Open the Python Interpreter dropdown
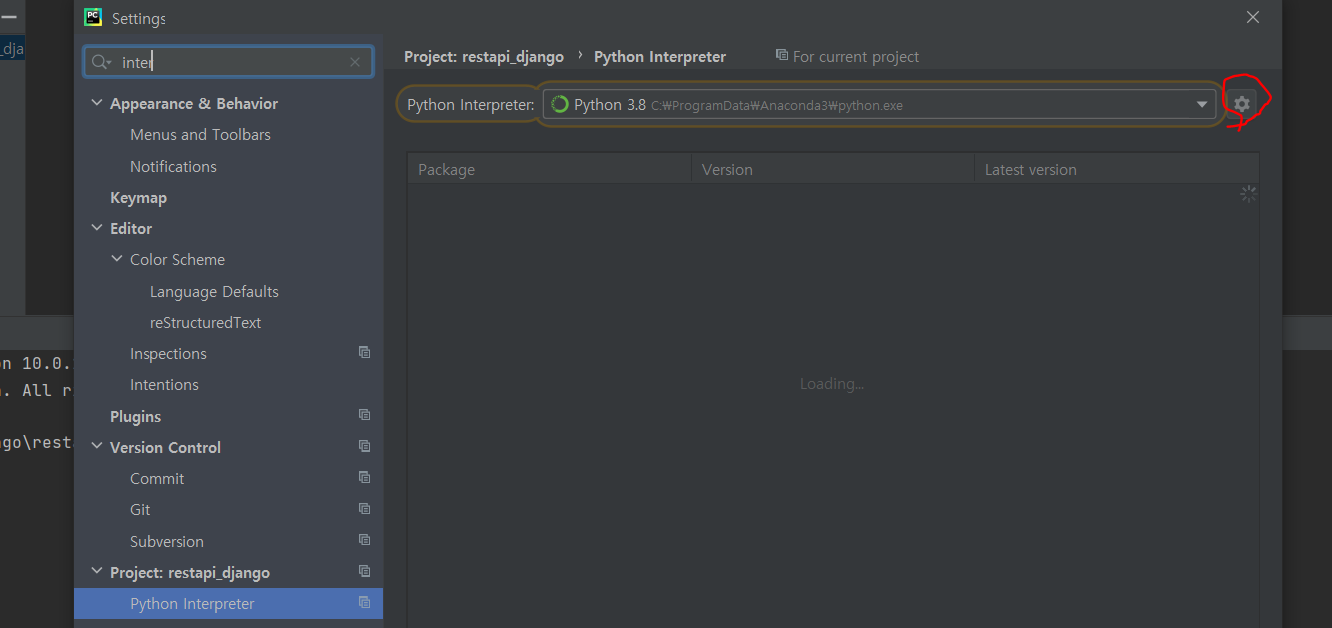 tap(1201, 104)
